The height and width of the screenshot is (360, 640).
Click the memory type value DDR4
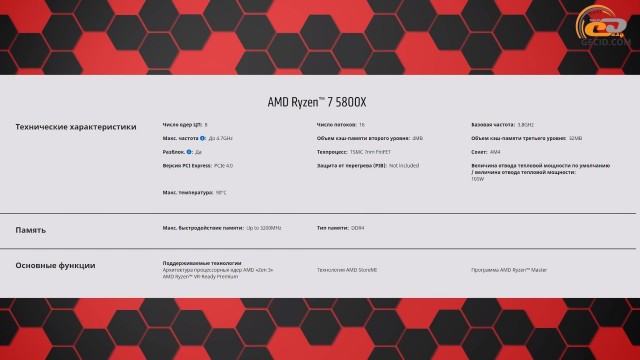358,228
